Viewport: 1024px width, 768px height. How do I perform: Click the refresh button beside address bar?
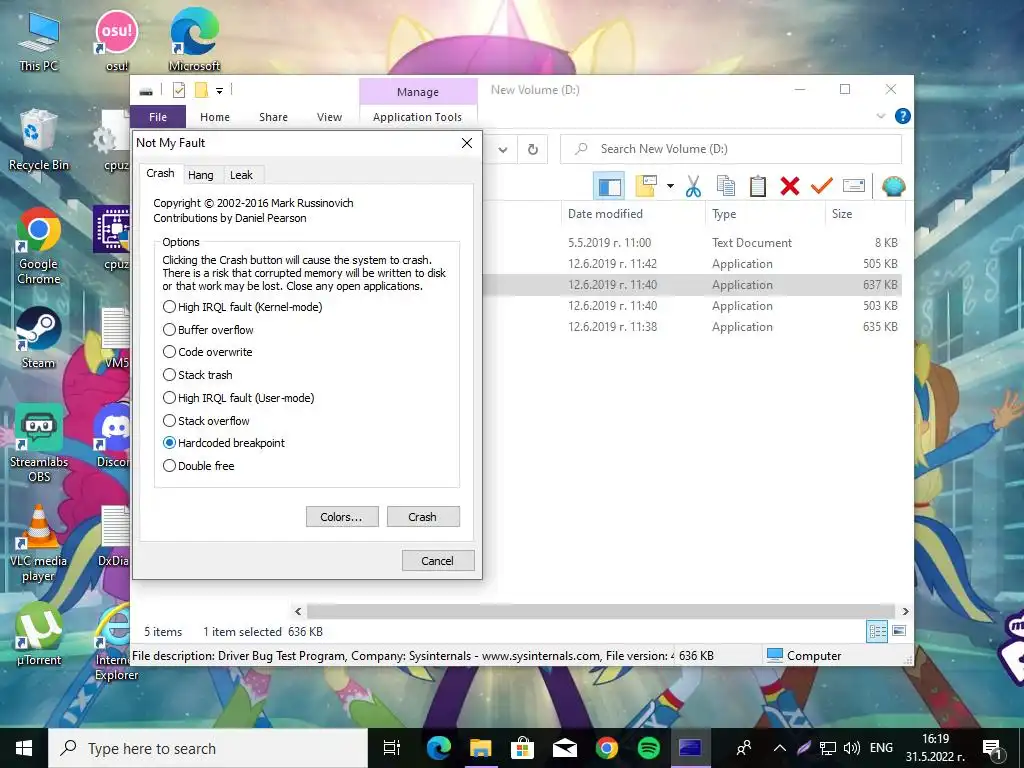[532, 150]
